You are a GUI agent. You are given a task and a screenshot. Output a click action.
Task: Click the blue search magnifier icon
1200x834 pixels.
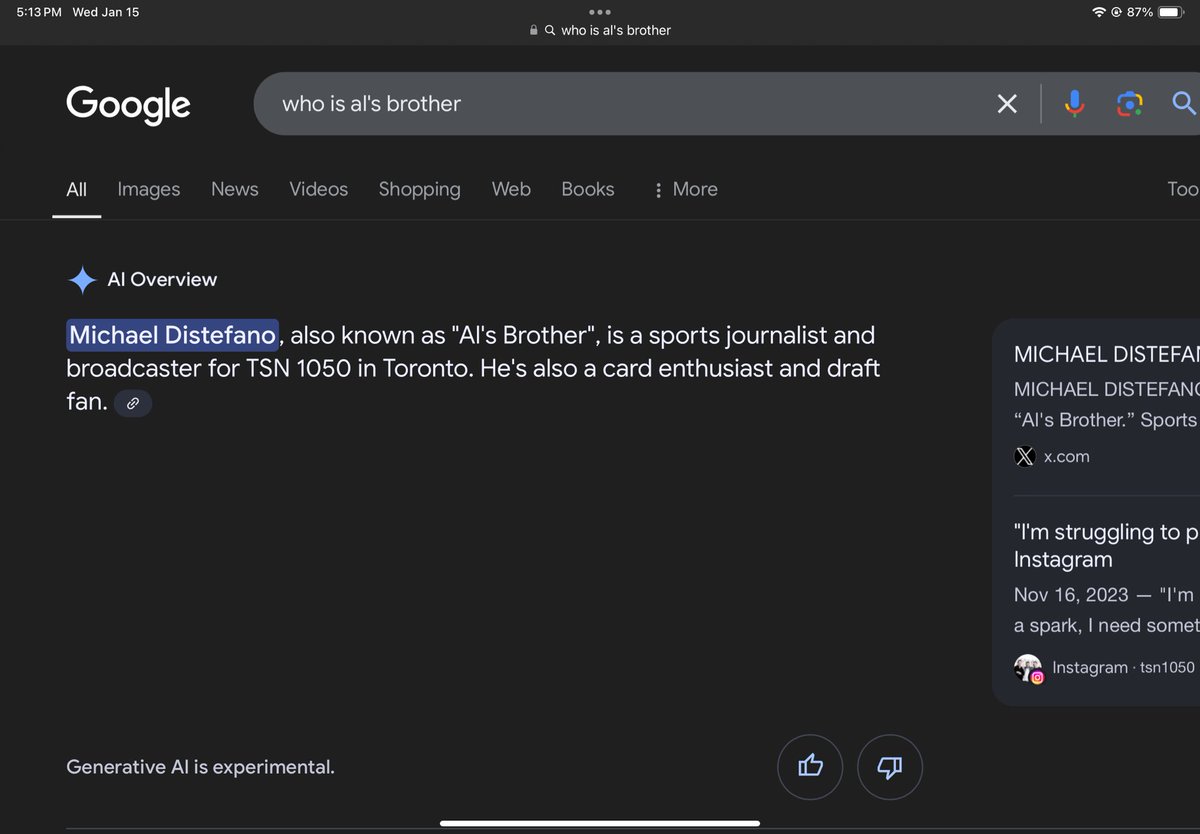coord(1184,103)
